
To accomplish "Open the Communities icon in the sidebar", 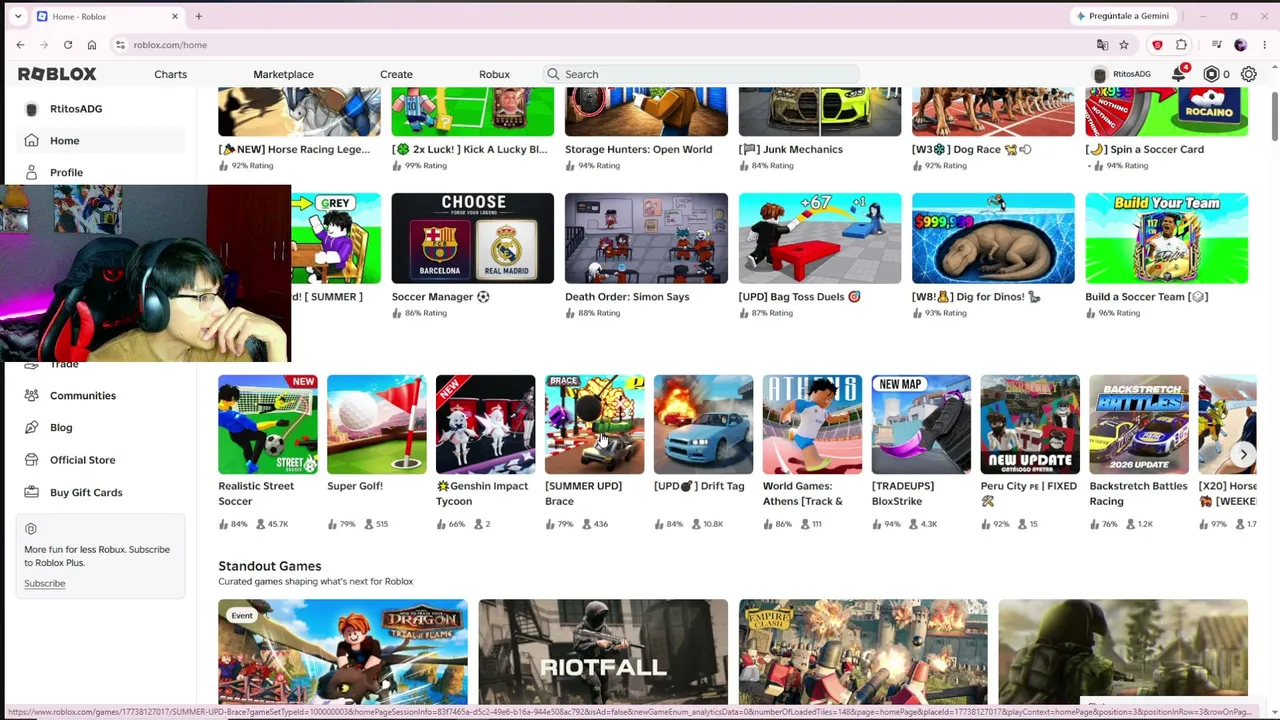I will pos(32,396).
